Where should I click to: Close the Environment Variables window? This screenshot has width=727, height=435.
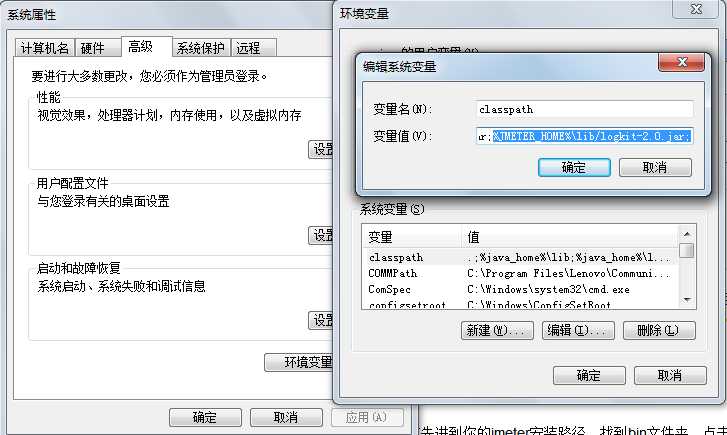coord(695,9)
